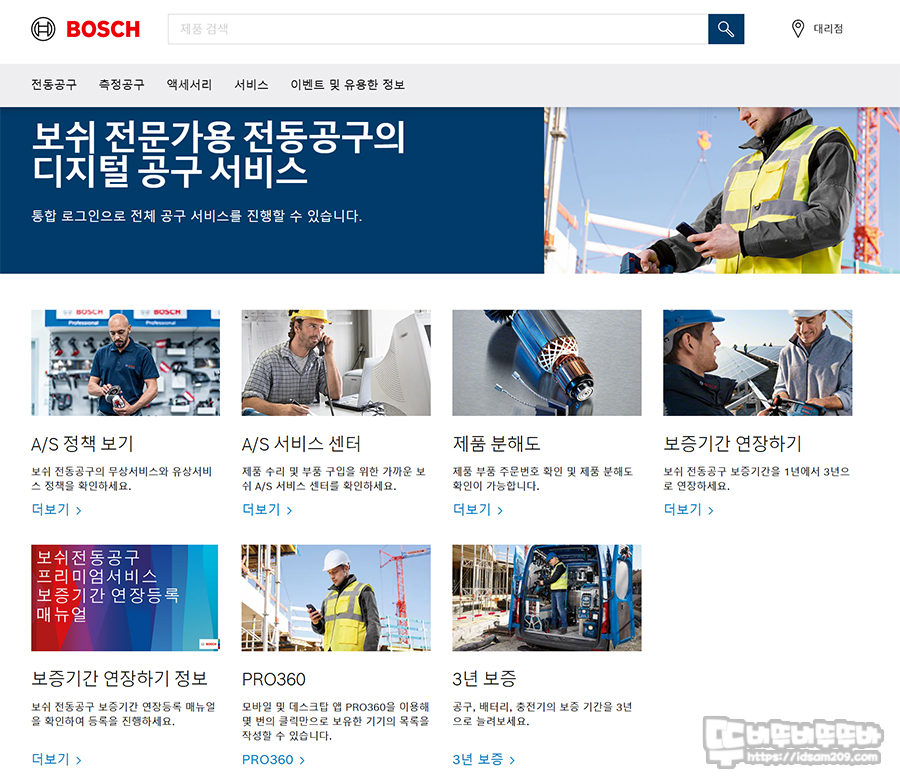Click the magnifier search button
The height and width of the screenshot is (780, 900).
[726, 29]
